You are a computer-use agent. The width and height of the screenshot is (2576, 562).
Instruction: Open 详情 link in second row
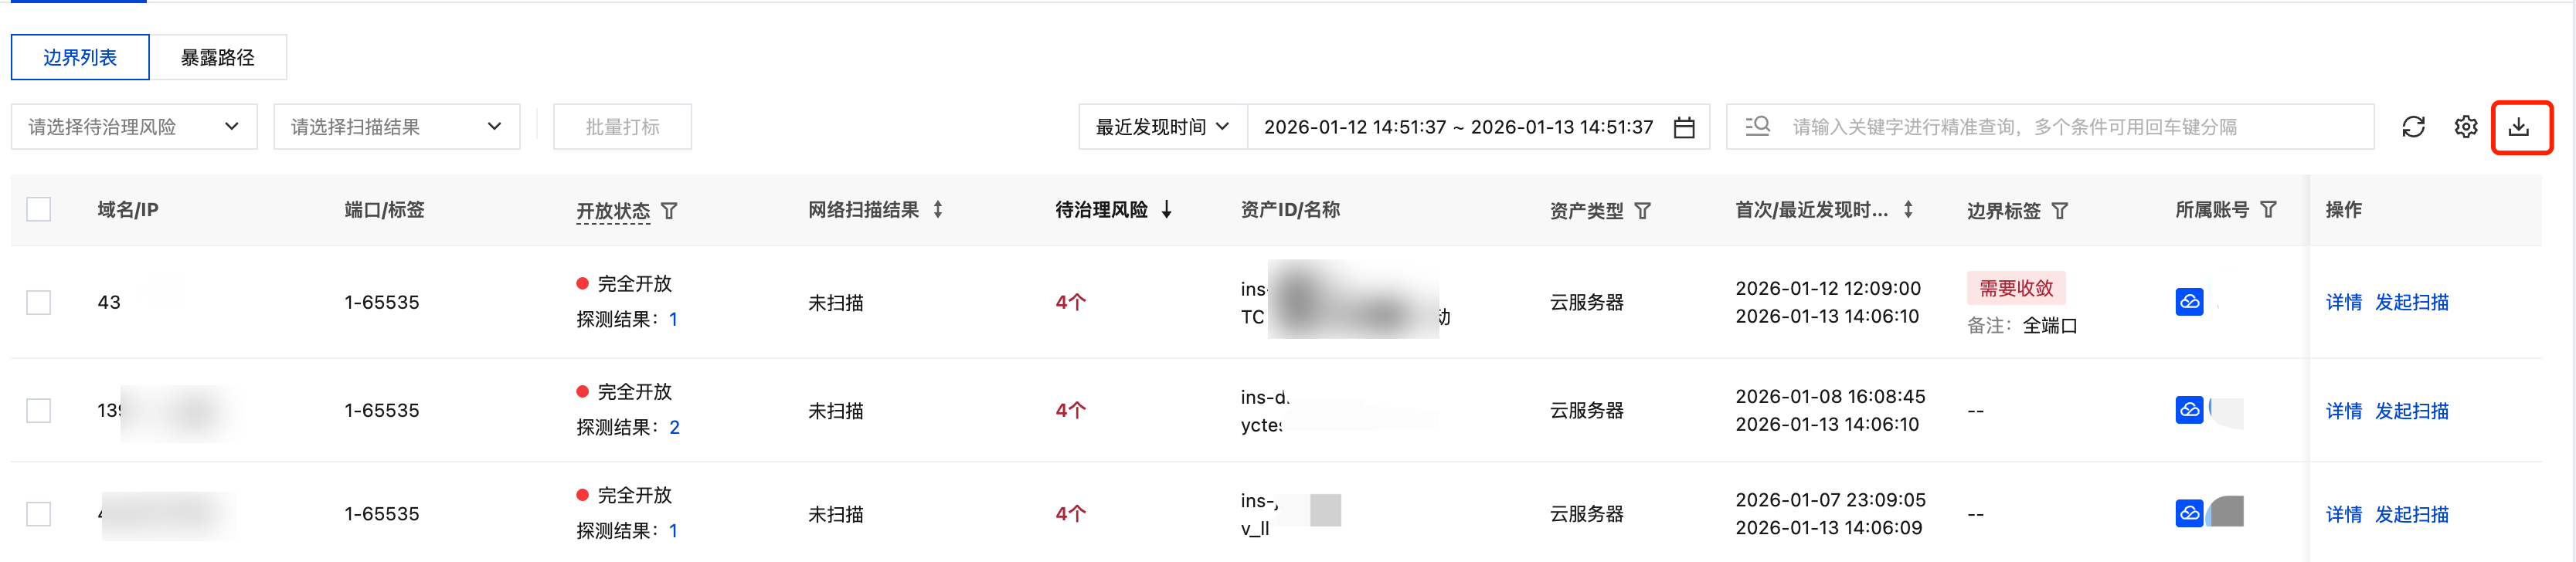pyautogui.click(x=2343, y=411)
